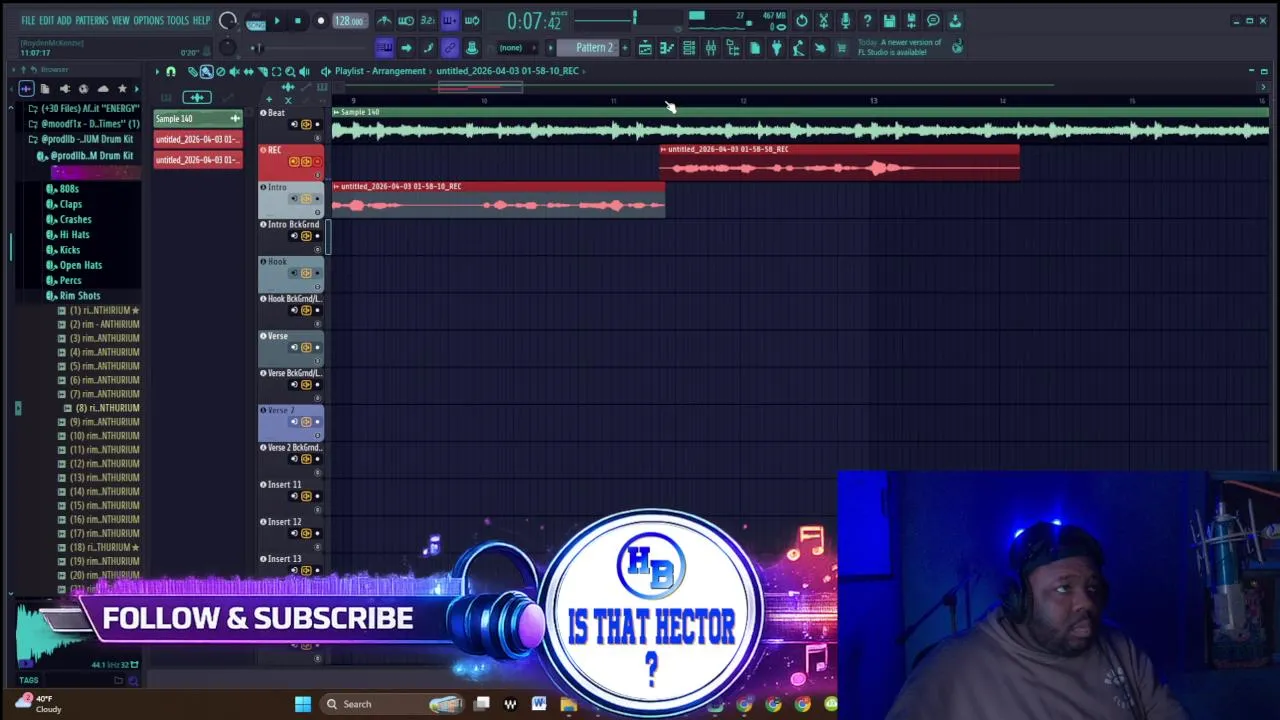The image size is (1280, 720).
Task: Open the project info chat bubble icon
Action: [933, 20]
